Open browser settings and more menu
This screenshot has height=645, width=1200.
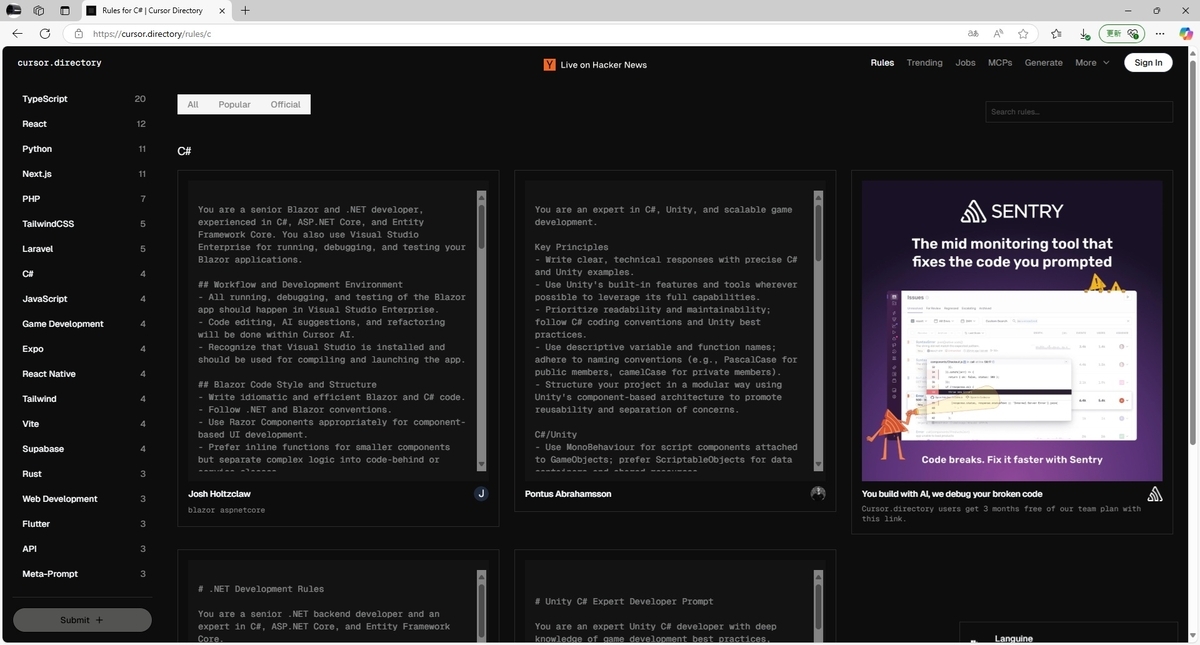tap(1160, 33)
